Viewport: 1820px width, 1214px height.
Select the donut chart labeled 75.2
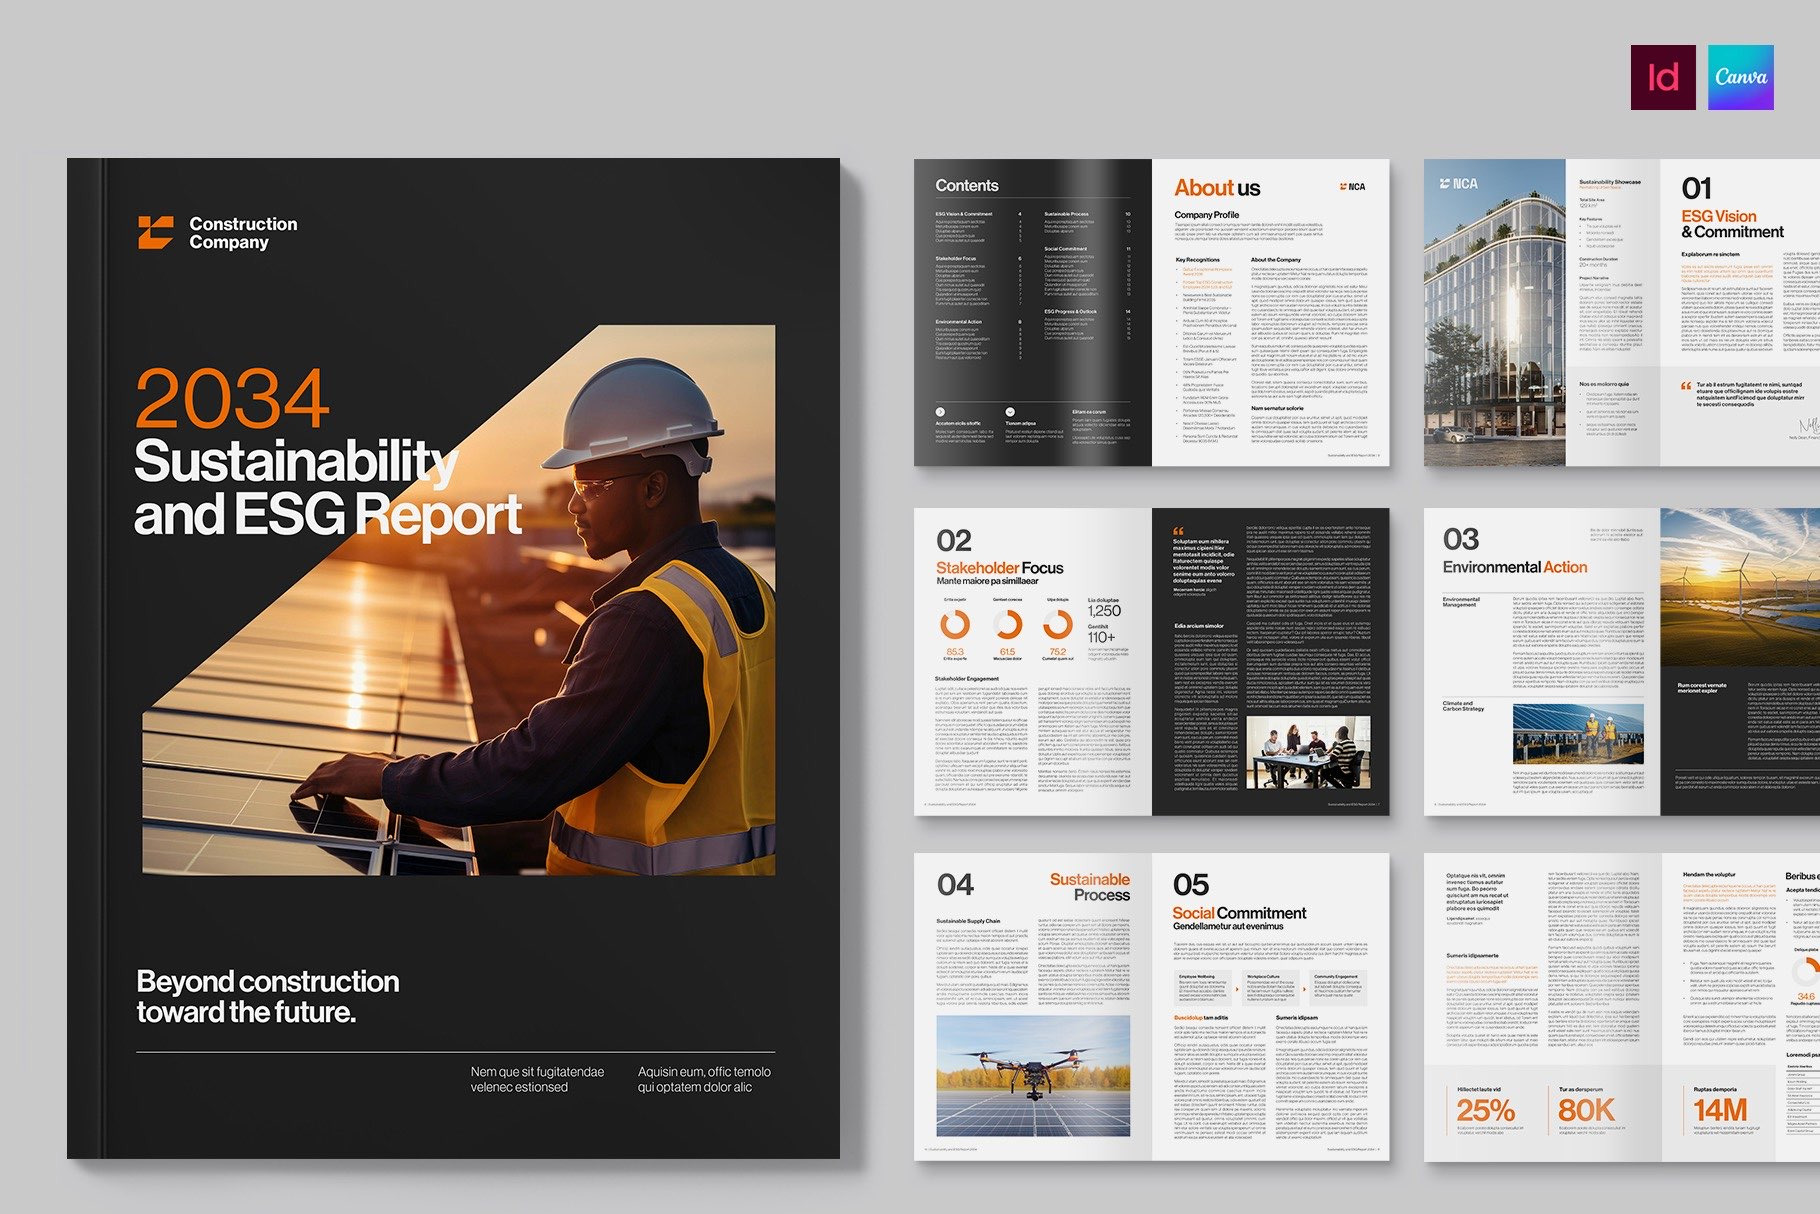[x=1058, y=625]
